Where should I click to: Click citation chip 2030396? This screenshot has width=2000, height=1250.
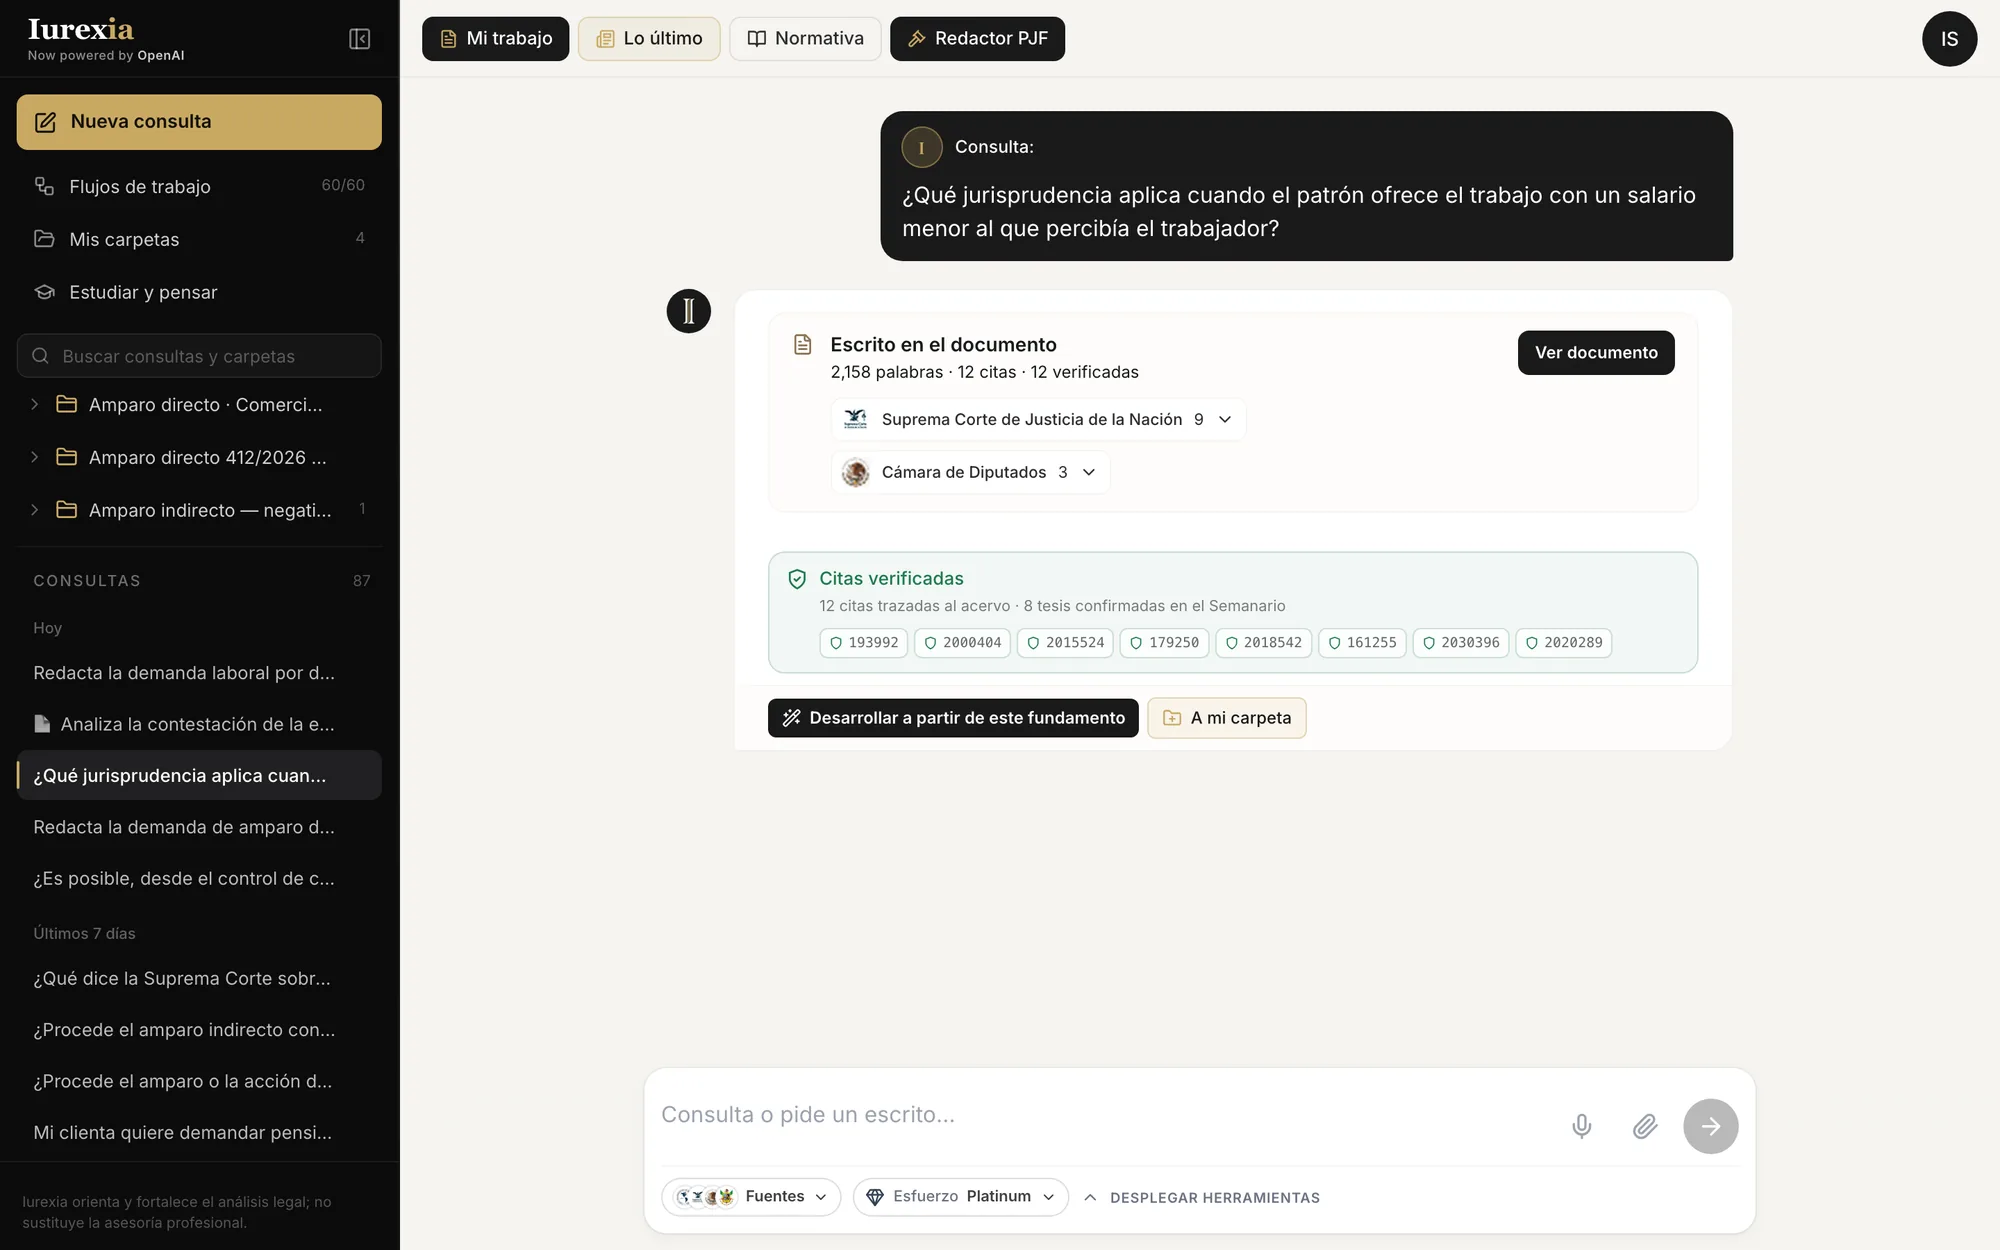coord(1460,642)
